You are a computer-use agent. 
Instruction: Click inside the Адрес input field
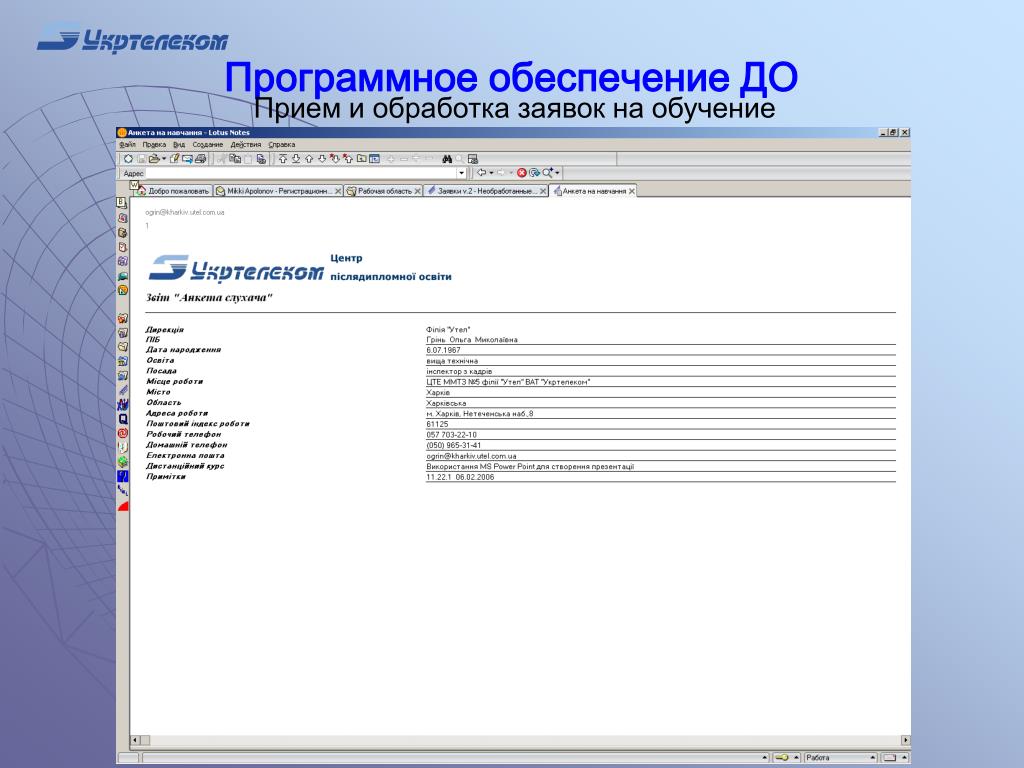point(300,173)
